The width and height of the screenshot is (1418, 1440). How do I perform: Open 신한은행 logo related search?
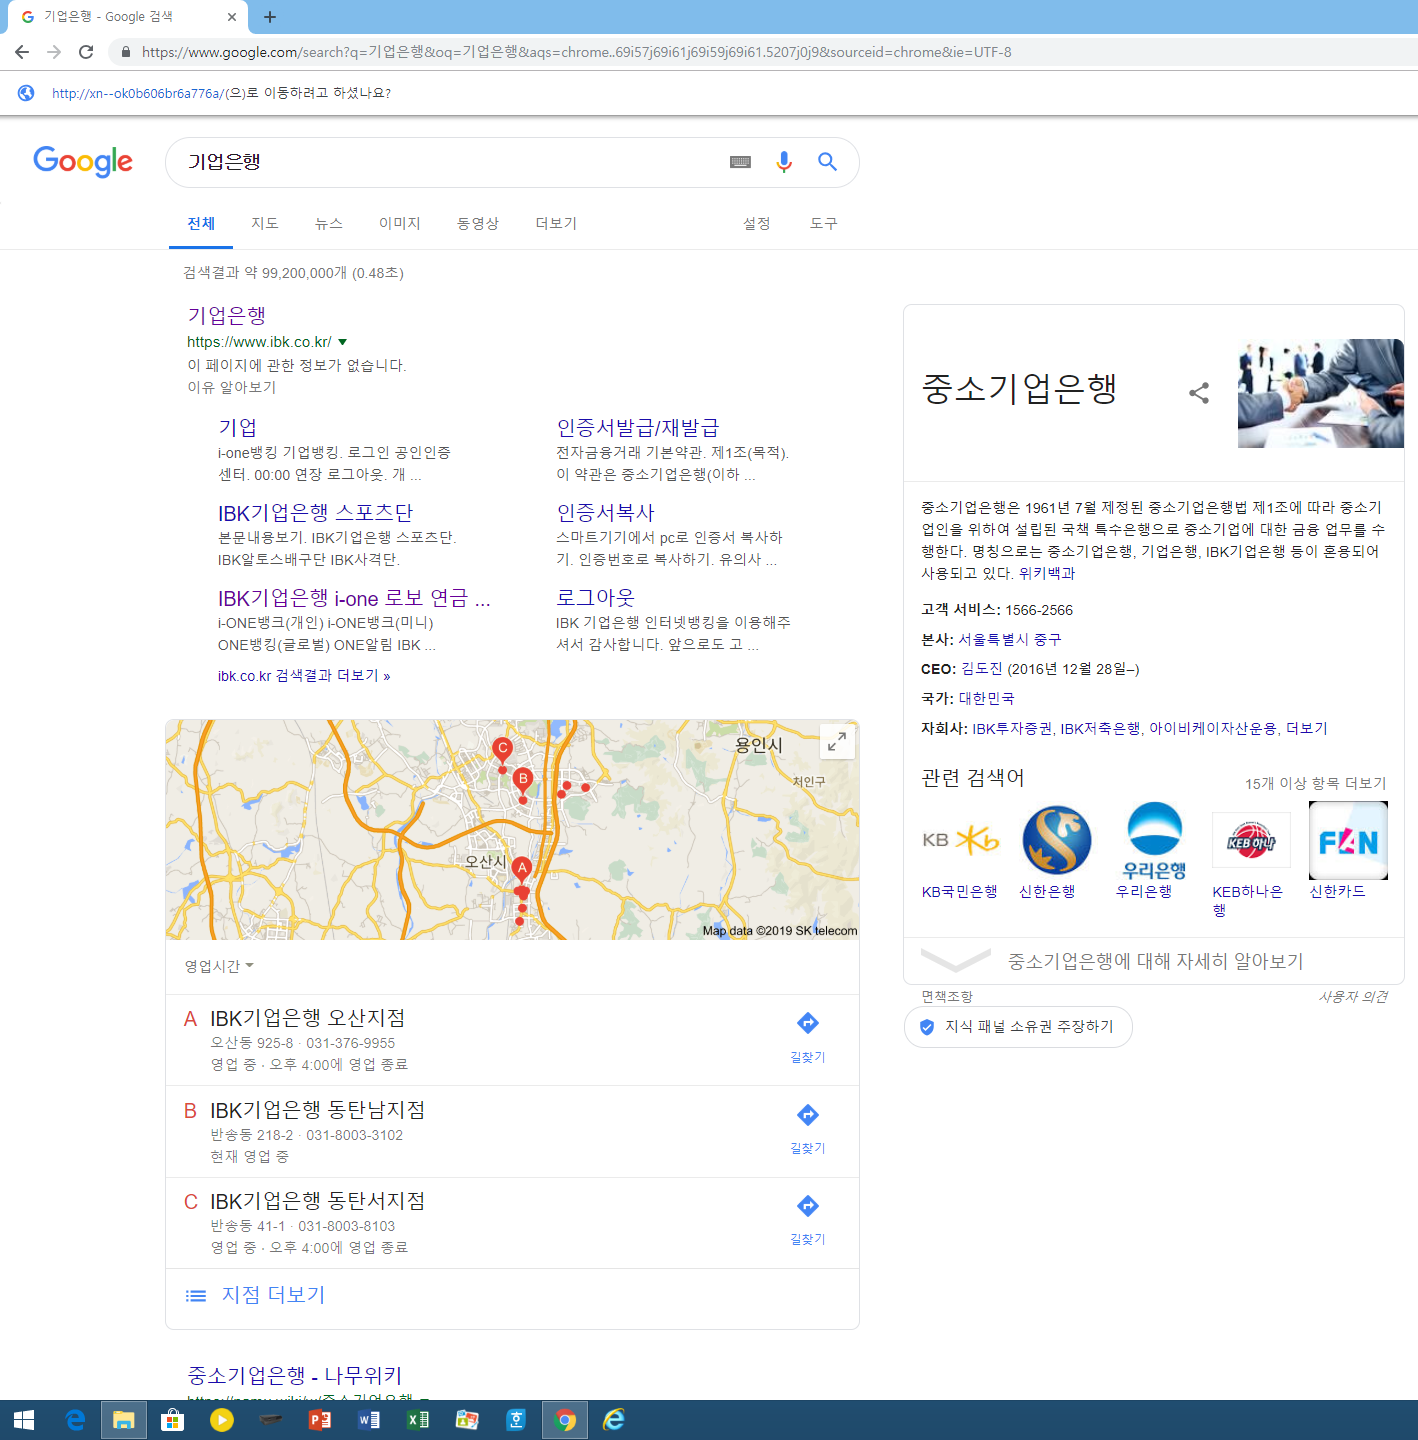pyautogui.click(x=1057, y=840)
